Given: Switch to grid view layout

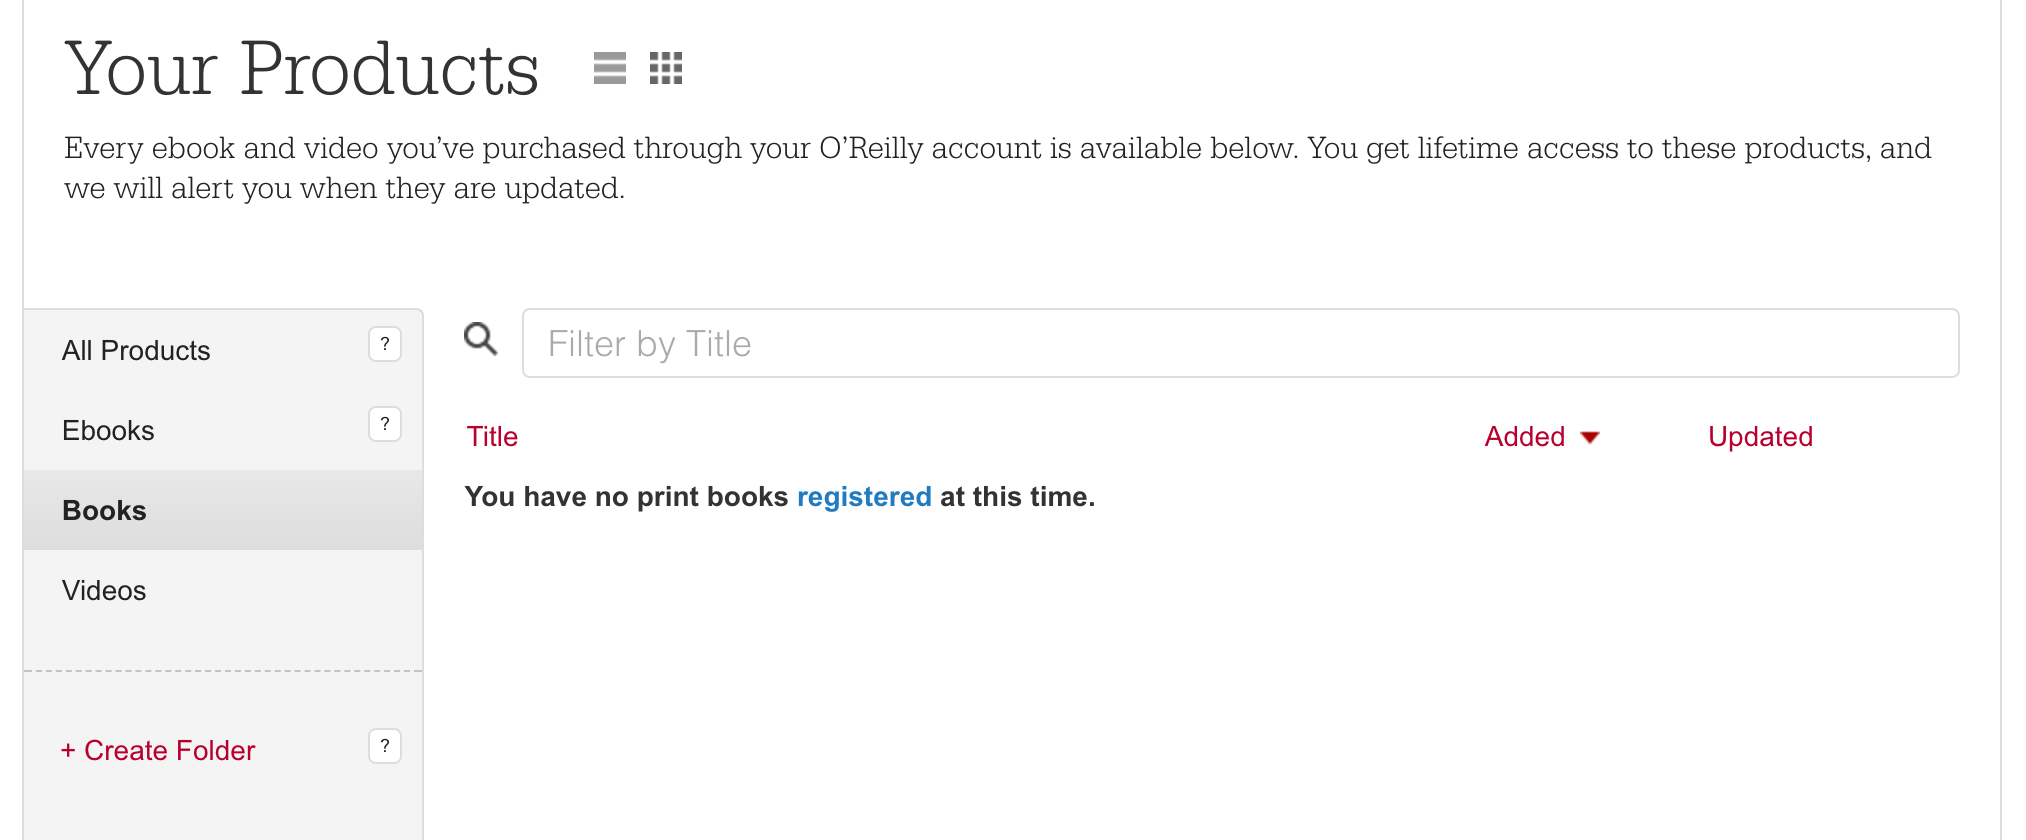Looking at the screenshot, I should [x=666, y=68].
